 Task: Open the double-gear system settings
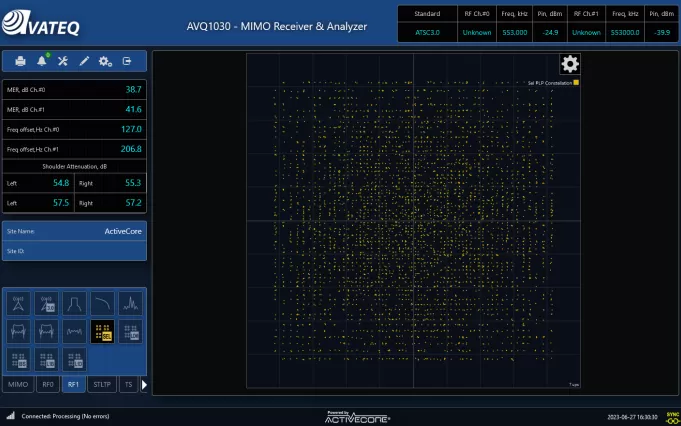(x=105, y=61)
